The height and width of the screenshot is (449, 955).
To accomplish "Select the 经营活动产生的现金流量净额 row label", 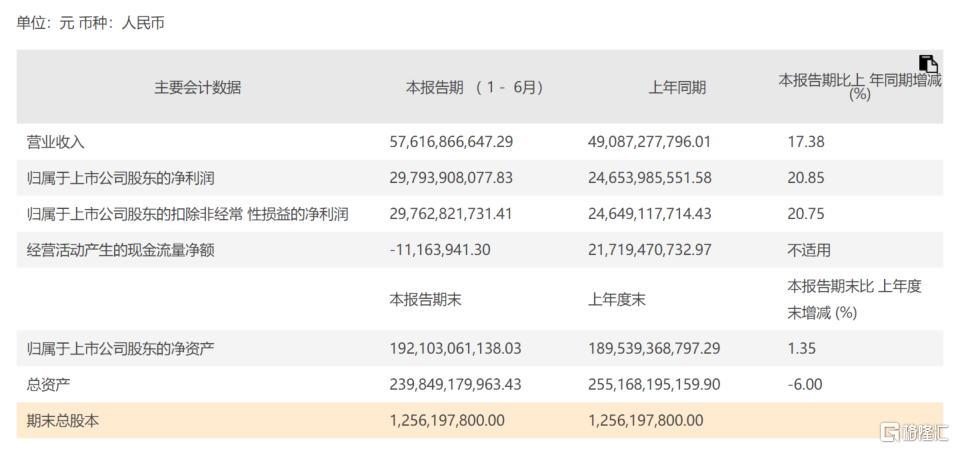I will [x=121, y=250].
